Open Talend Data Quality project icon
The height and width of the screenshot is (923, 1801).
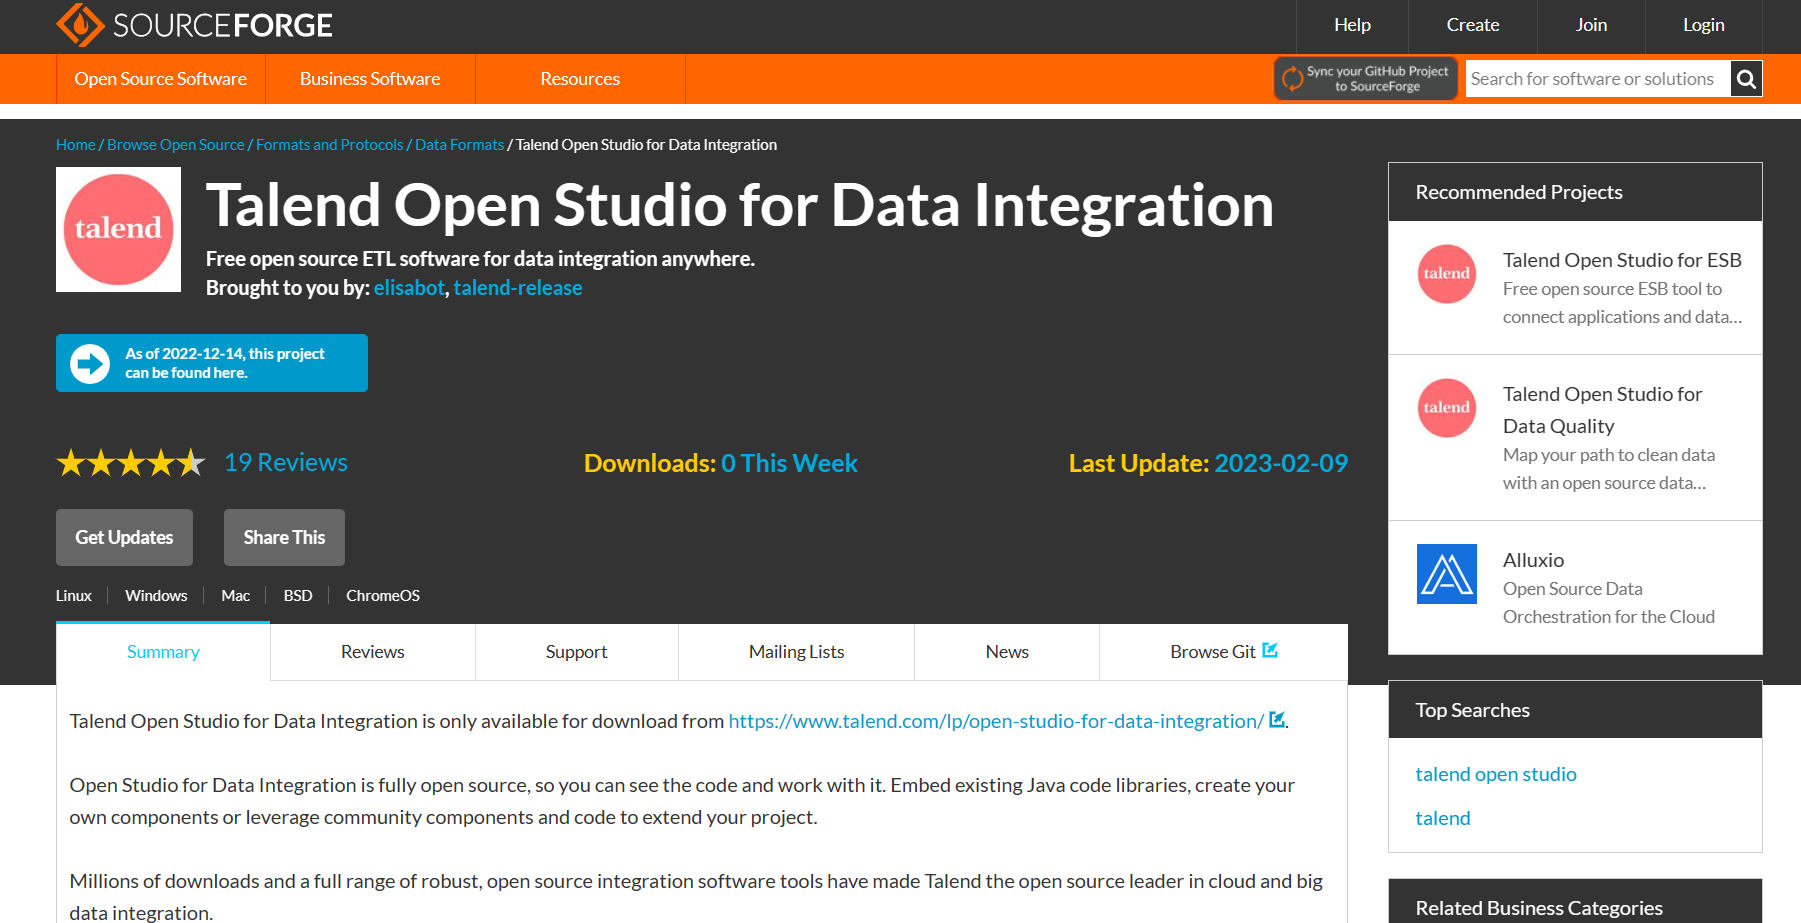(1447, 408)
